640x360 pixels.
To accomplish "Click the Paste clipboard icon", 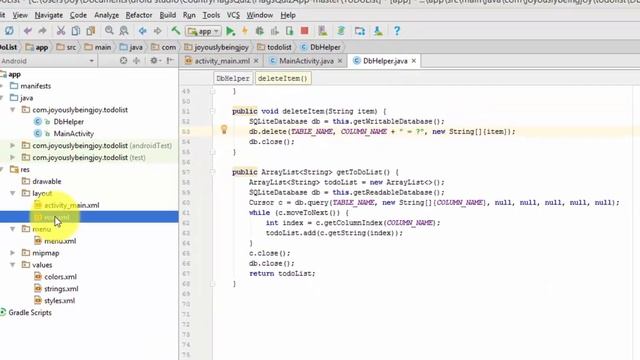I will [x=91, y=31].
